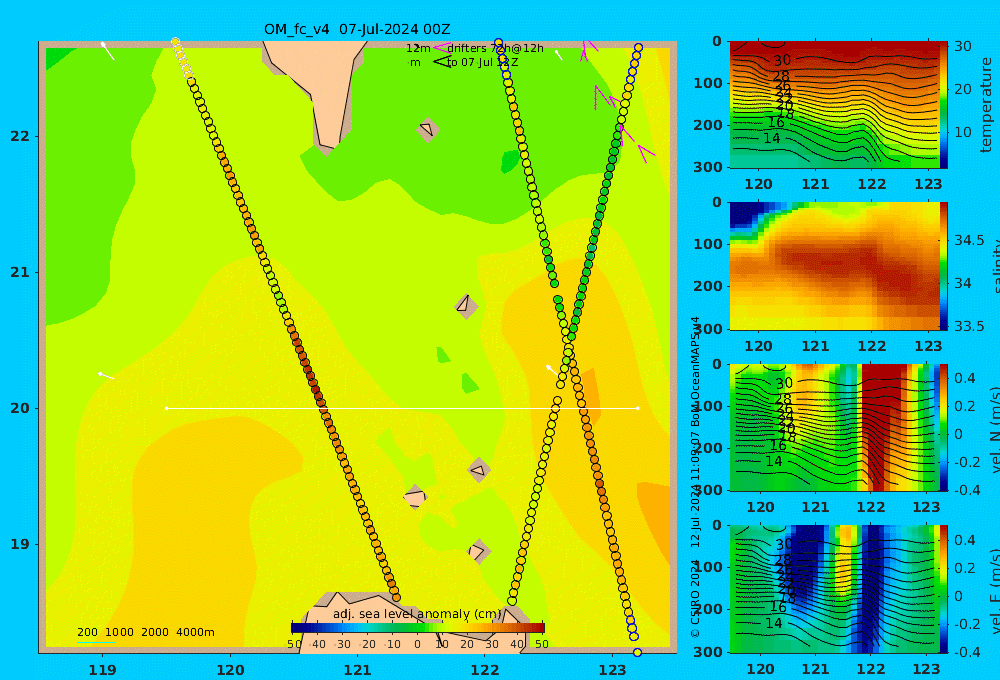
Task: Click the white current arrow in the map's top-left corner
Action: (x=108, y=51)
